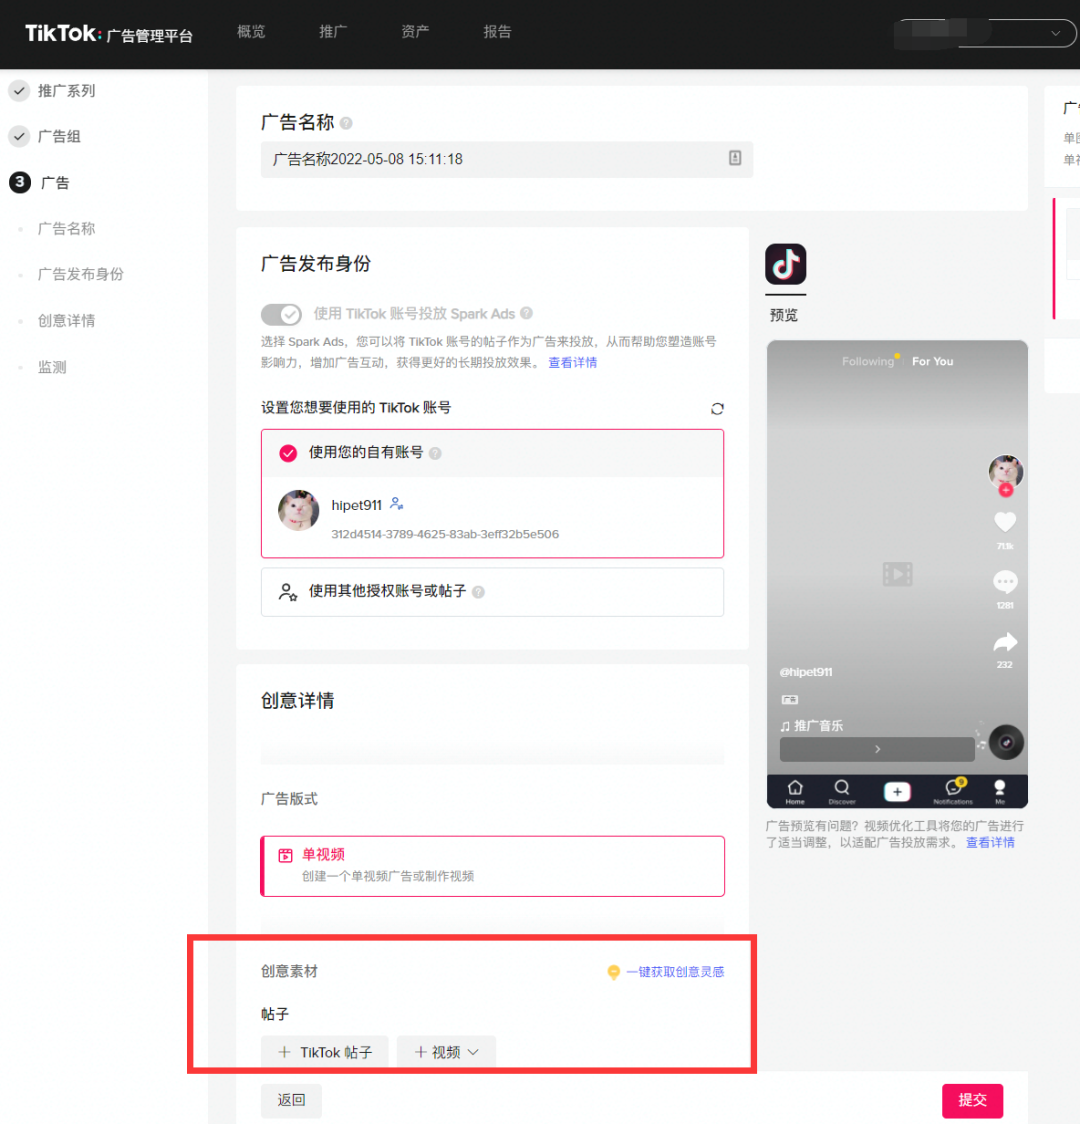Open the 推广 menu

point(333,32)
